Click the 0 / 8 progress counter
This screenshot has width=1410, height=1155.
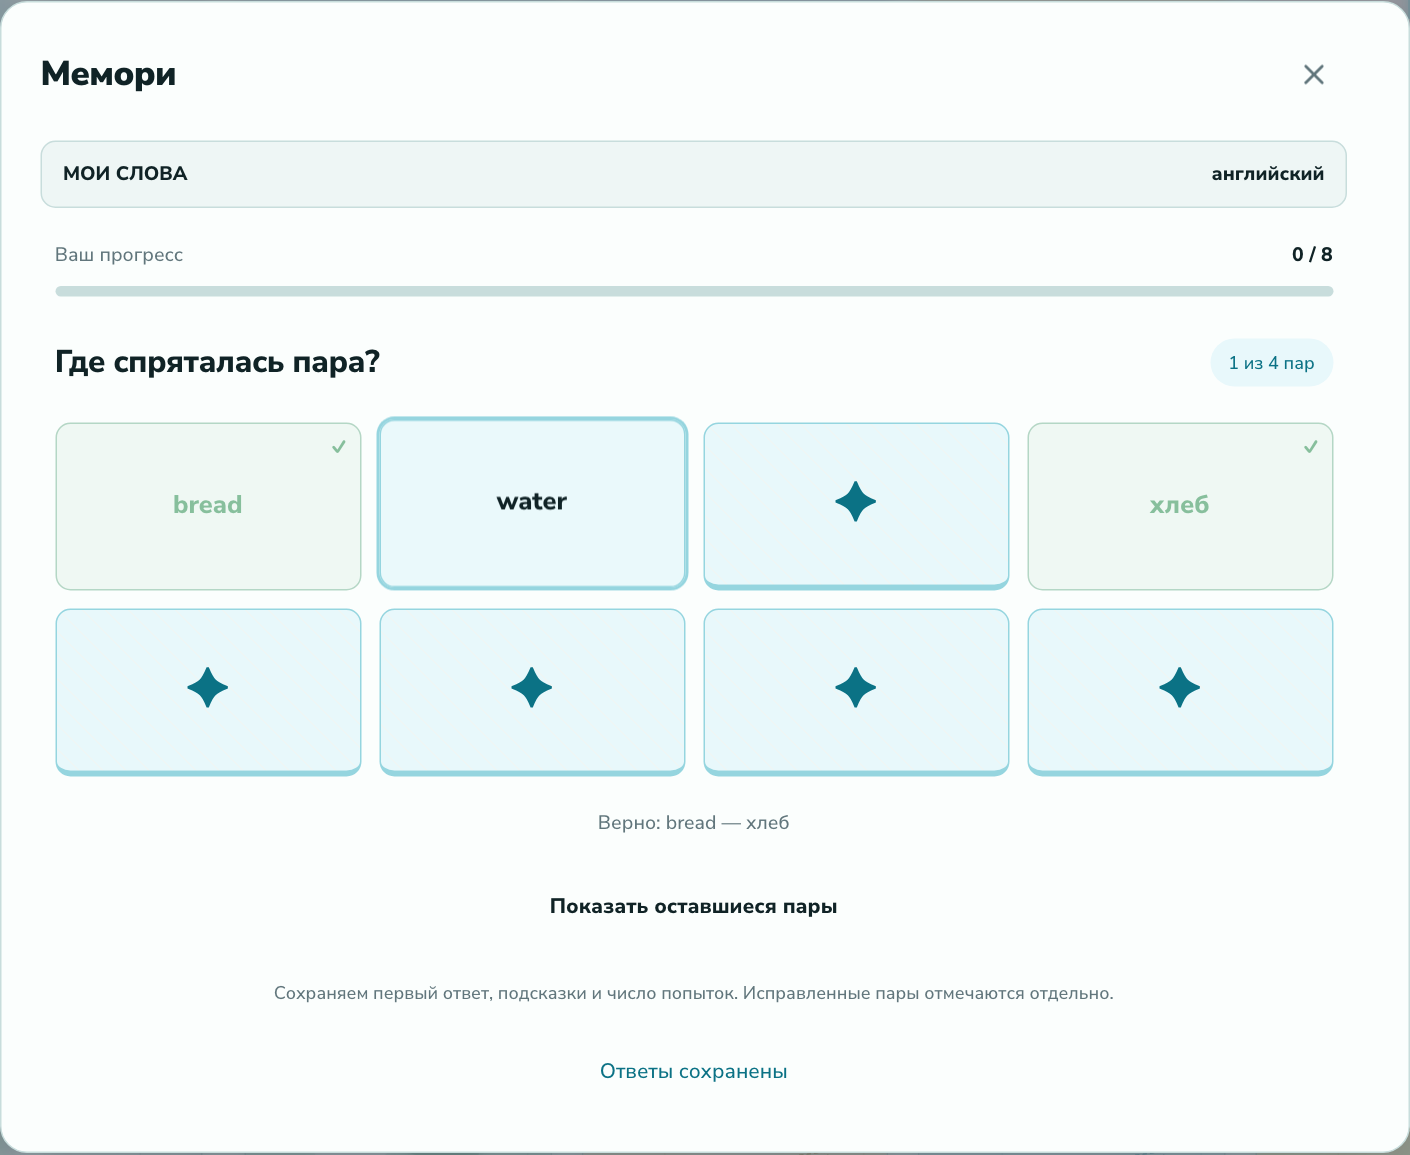pos(1312,254)
